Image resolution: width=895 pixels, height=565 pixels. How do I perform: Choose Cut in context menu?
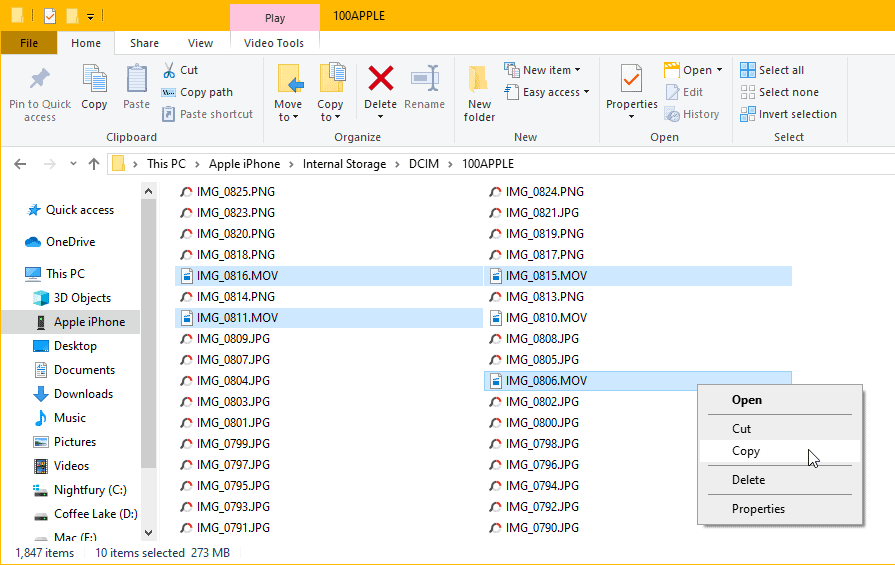[x=779, y=429]
